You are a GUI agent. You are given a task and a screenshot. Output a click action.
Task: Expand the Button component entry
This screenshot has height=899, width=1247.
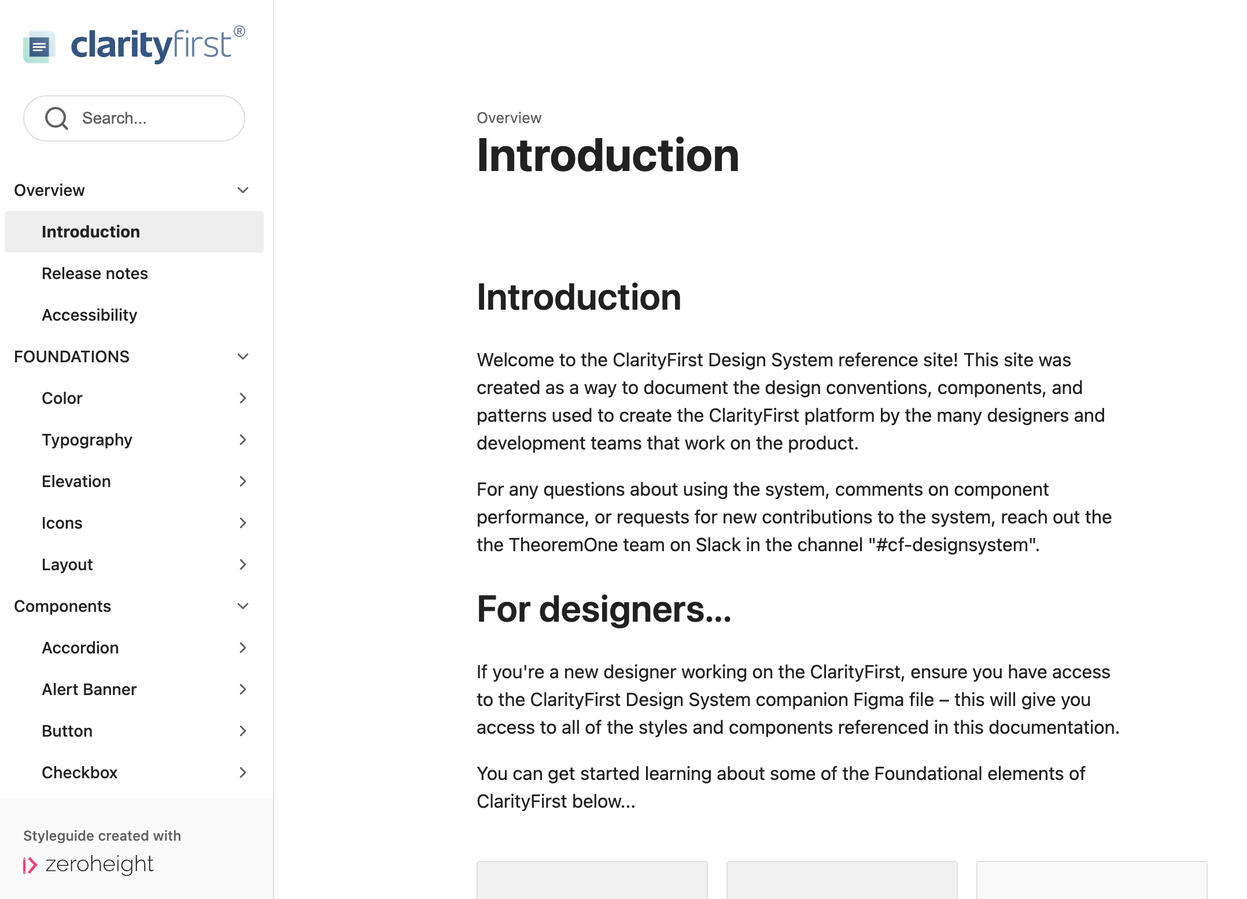click(x=242, y=731)
